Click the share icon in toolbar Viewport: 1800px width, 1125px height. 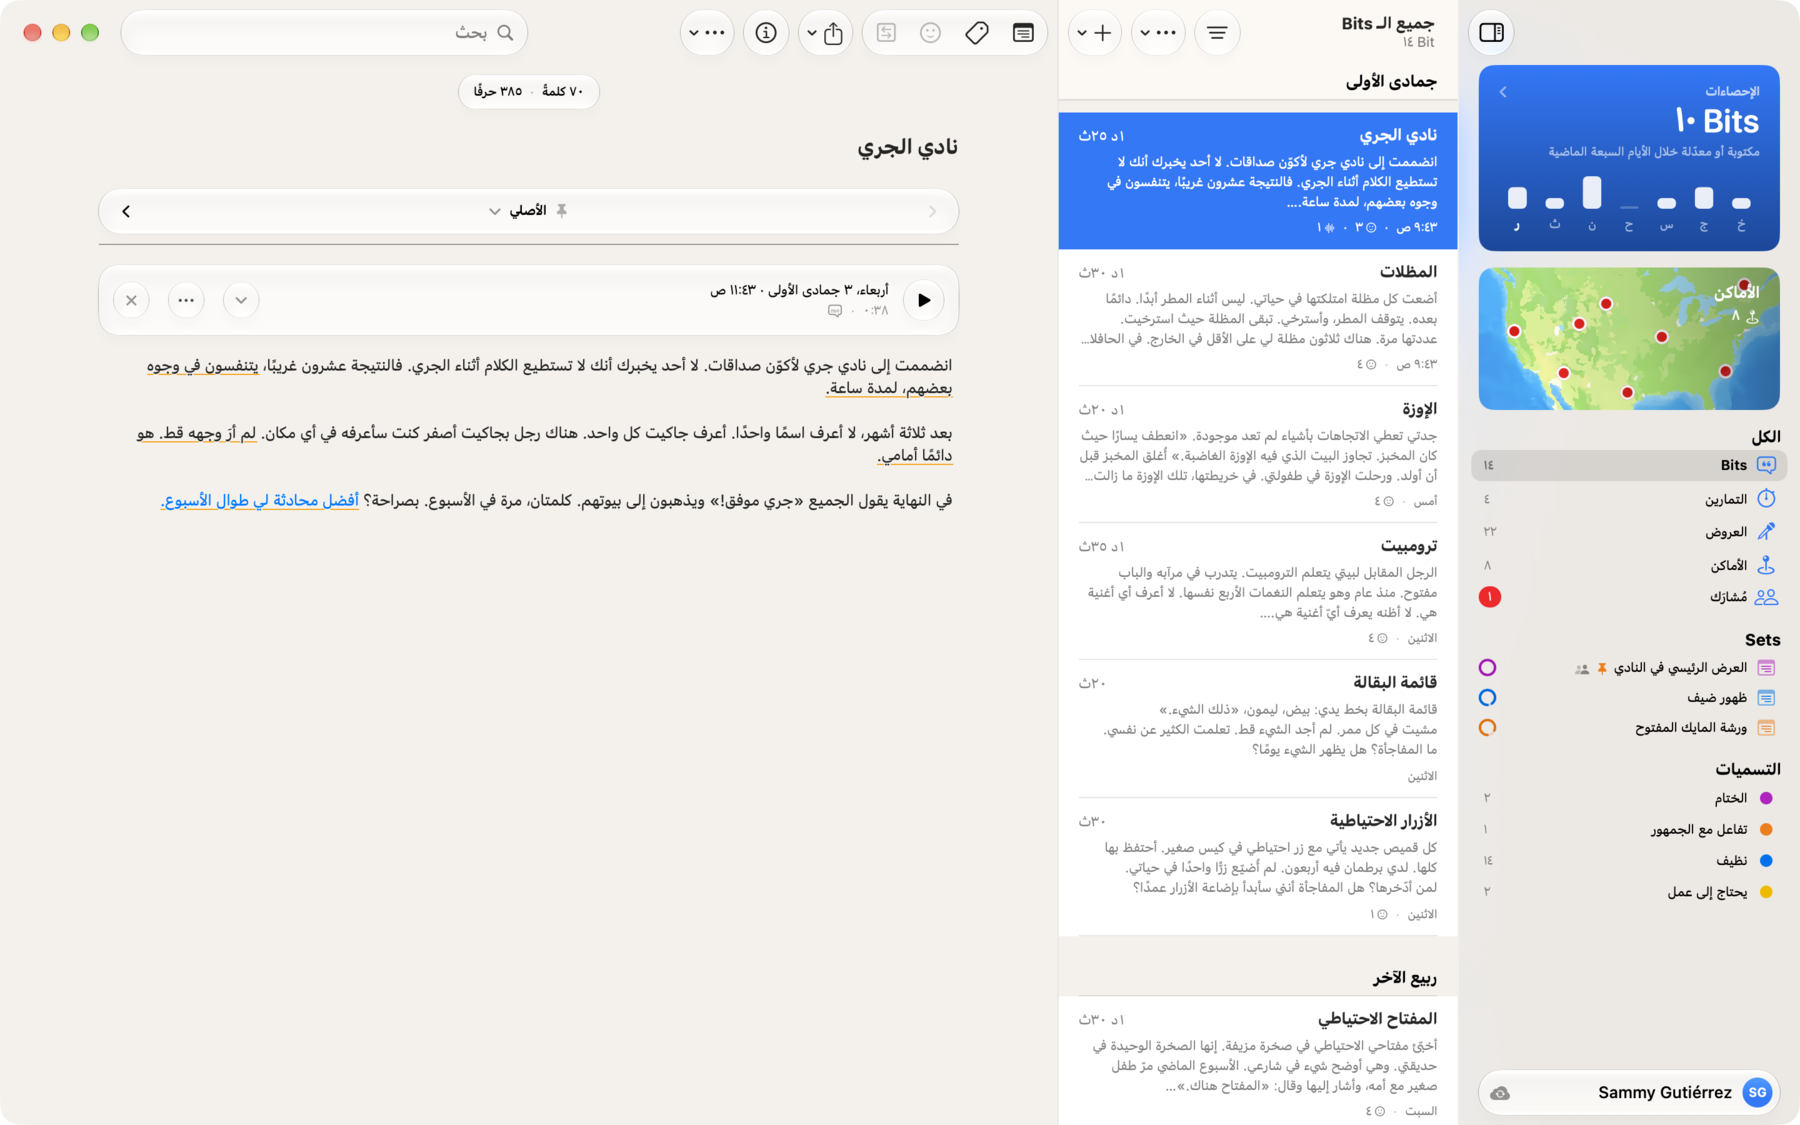click(834, 33)
